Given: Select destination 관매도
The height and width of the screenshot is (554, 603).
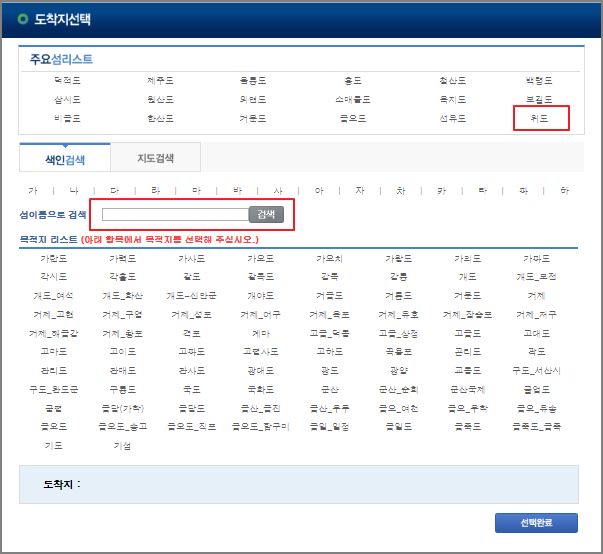Looking at the screenshot, I should point(123,371).
